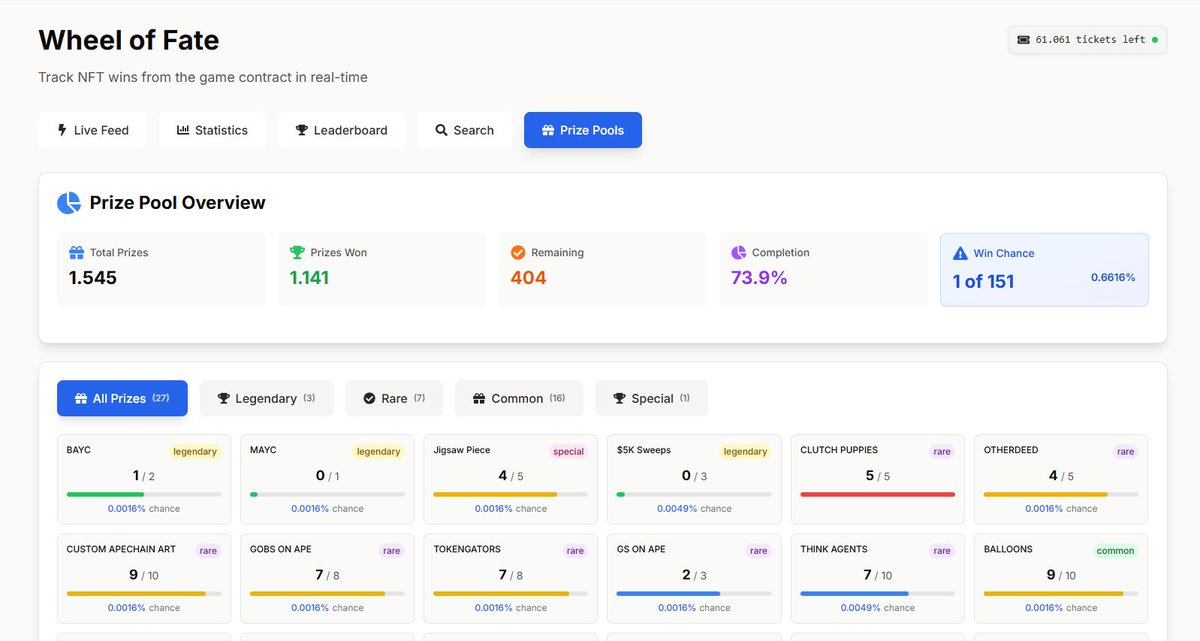Viewport: 1200px width, 641px height.
Task: Click the green status dot after tickets left
Action: click(1155, 40)
